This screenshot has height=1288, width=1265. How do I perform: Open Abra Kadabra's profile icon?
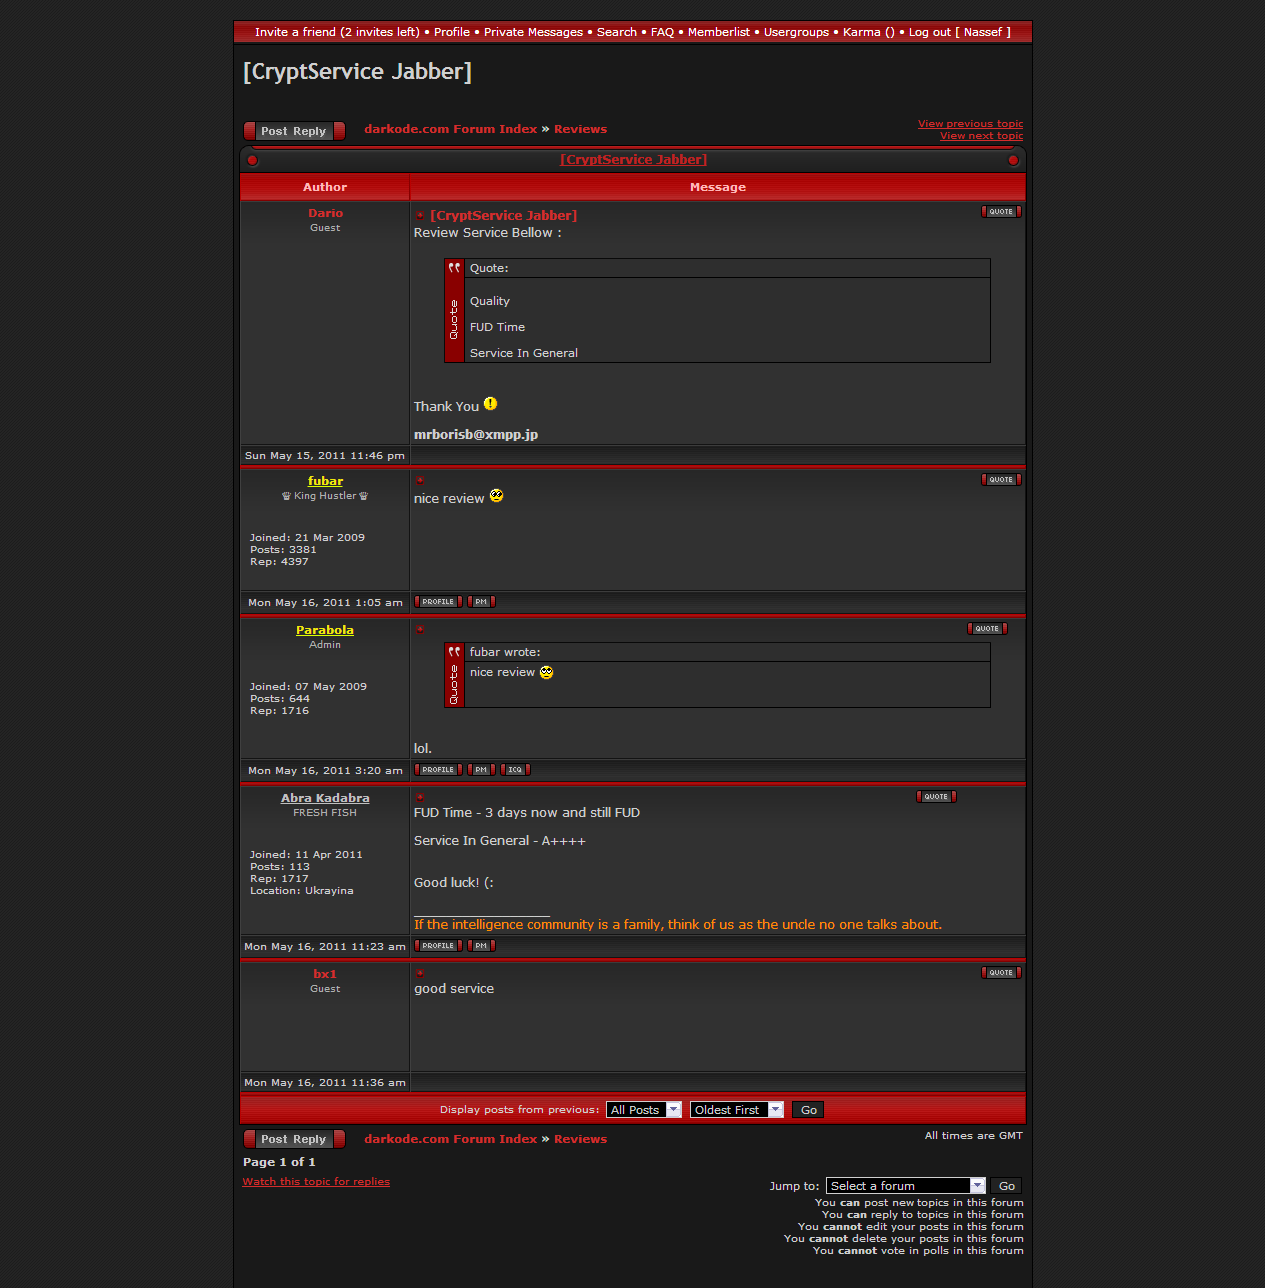click(x=438, y=946)
